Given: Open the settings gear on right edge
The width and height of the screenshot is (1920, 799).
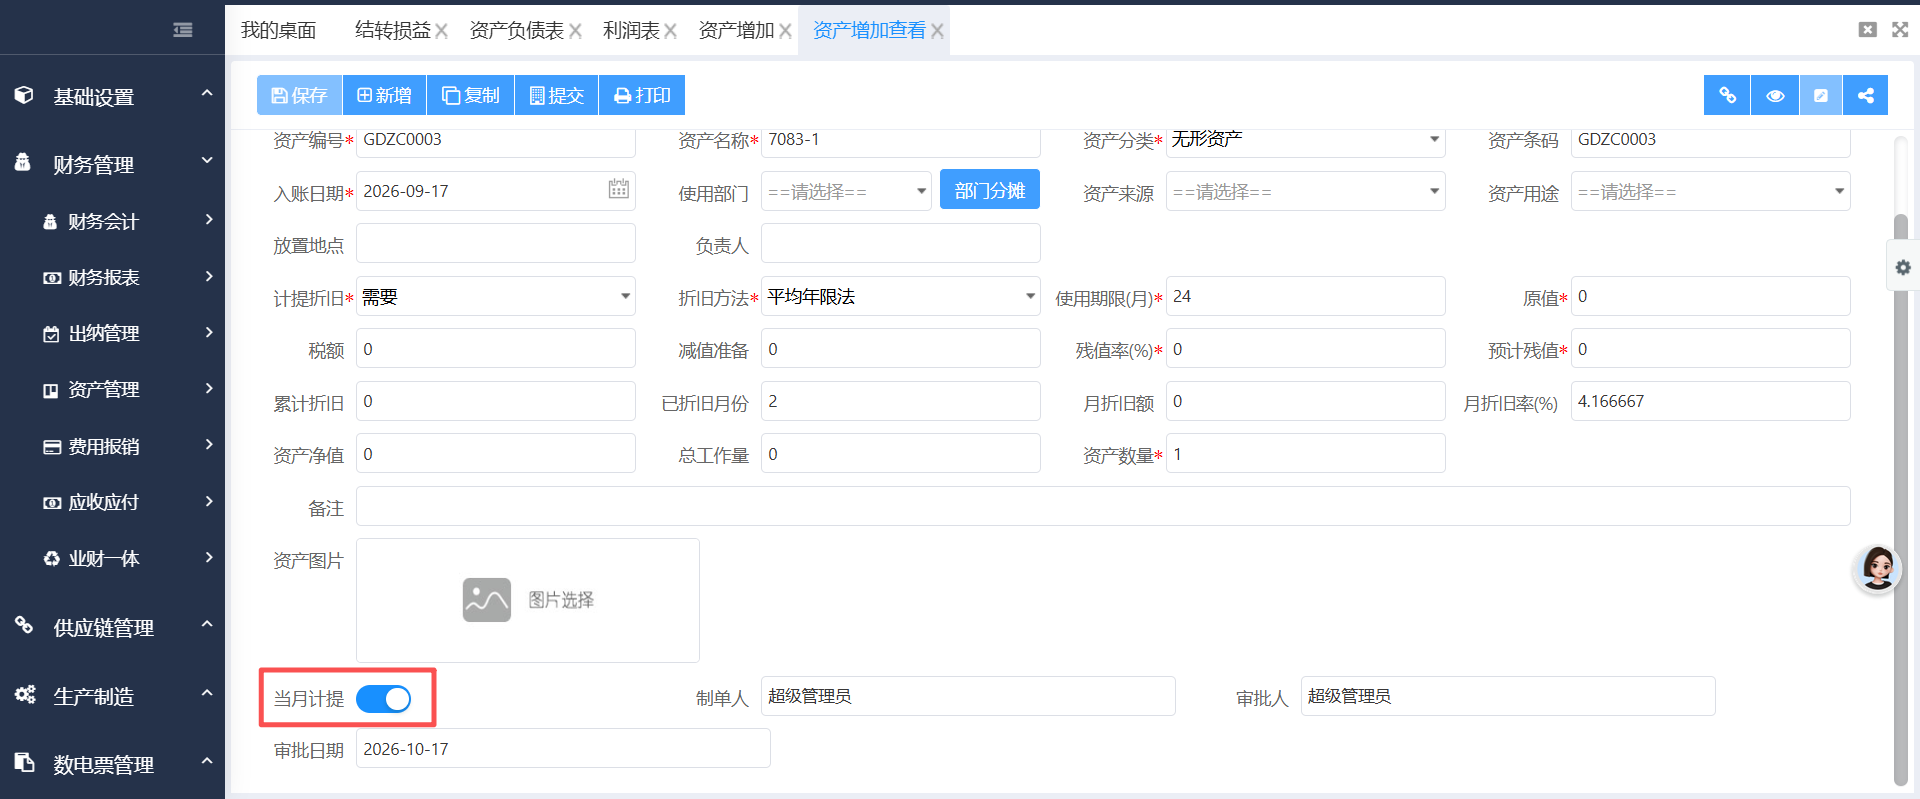Looking at the screenshot, I should click(1903, 267).
